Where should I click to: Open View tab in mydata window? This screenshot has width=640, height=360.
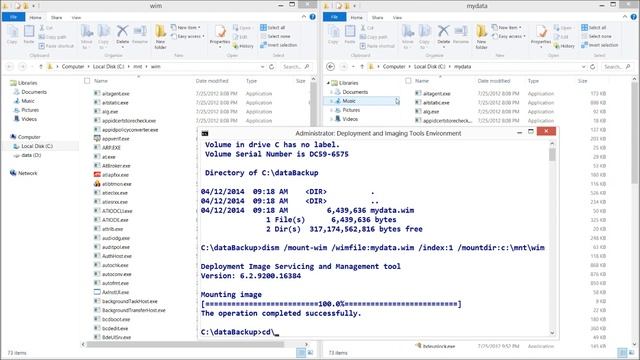point(398,18)
